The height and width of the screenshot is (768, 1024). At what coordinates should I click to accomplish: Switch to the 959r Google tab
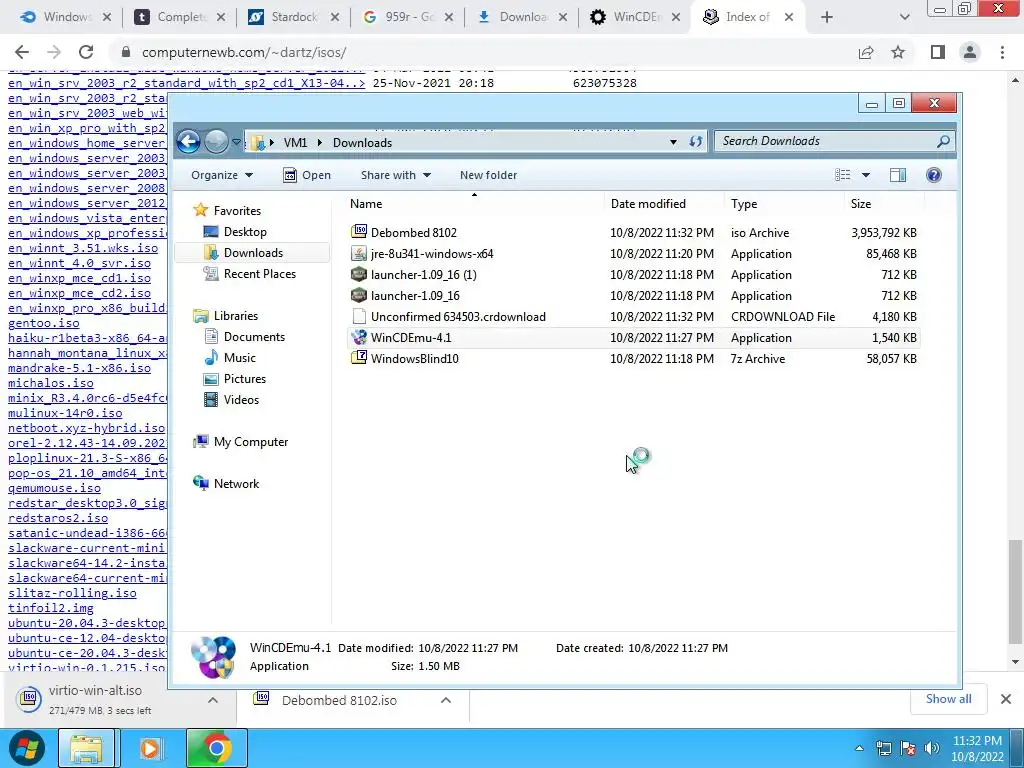[408, 17]
